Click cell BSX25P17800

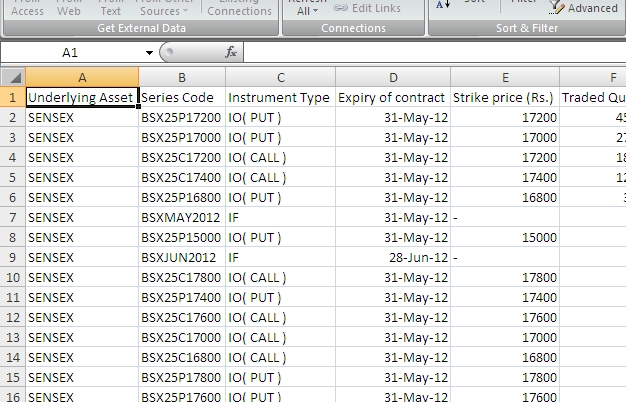coord(182,377)
